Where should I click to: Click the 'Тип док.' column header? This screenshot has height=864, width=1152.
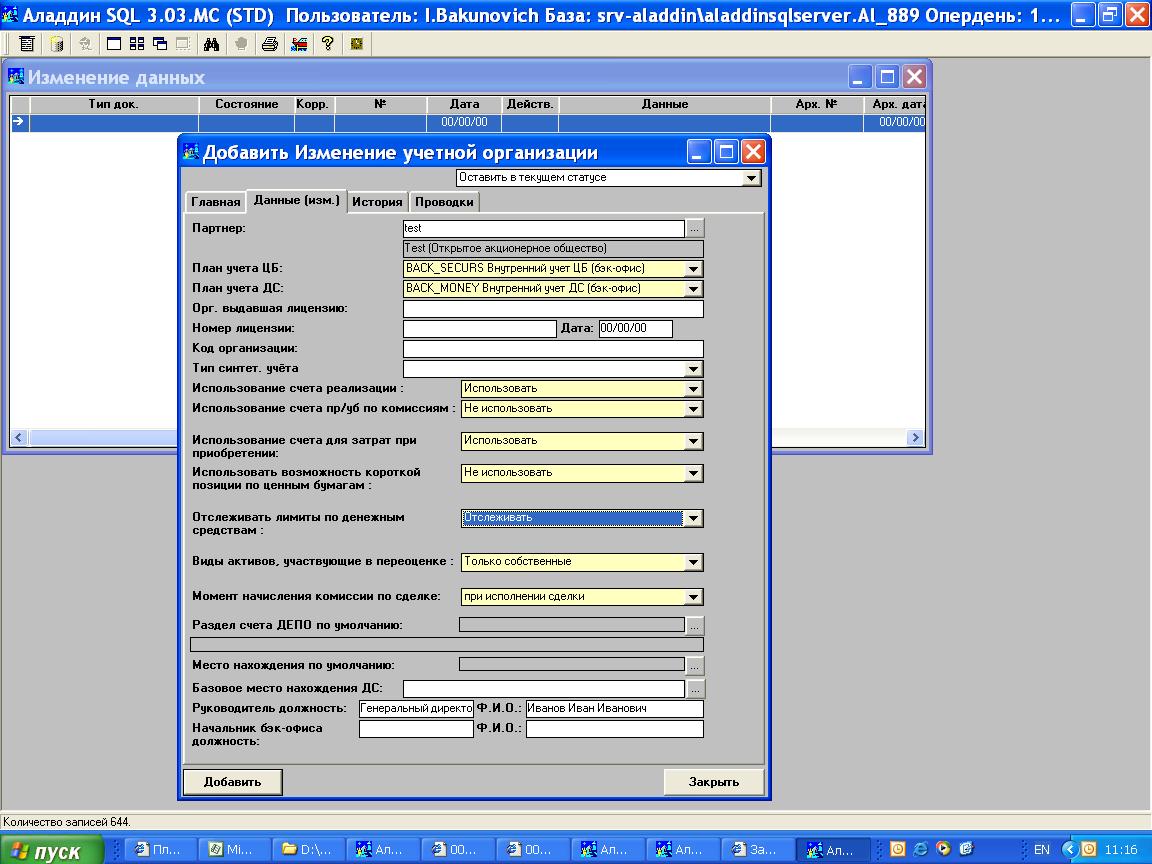coord(114,104)
